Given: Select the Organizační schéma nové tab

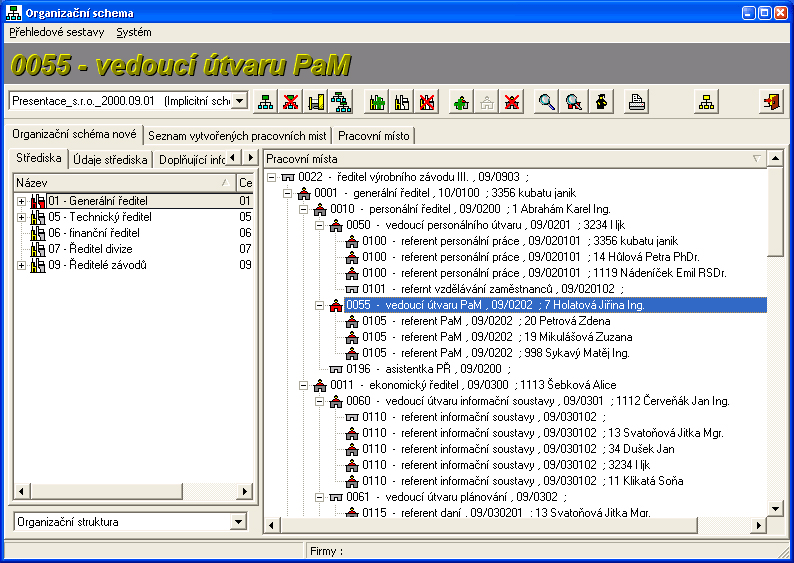Looking at the screenshot, I should pyautogui.click(x=74, y=134).
